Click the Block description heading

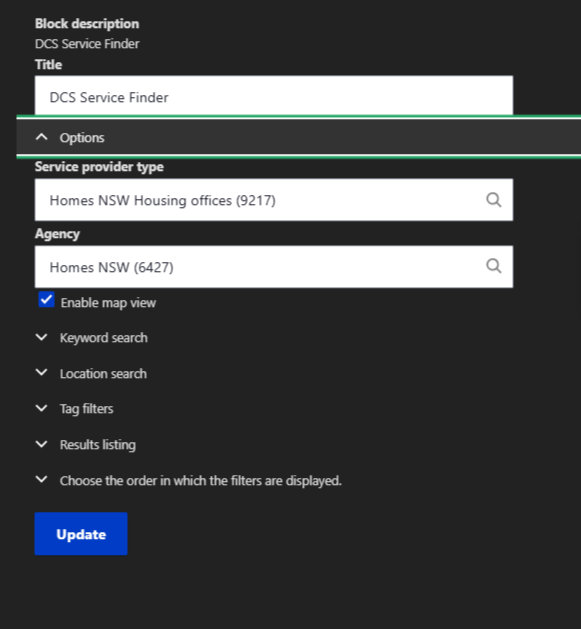click(x=87, y=24)
